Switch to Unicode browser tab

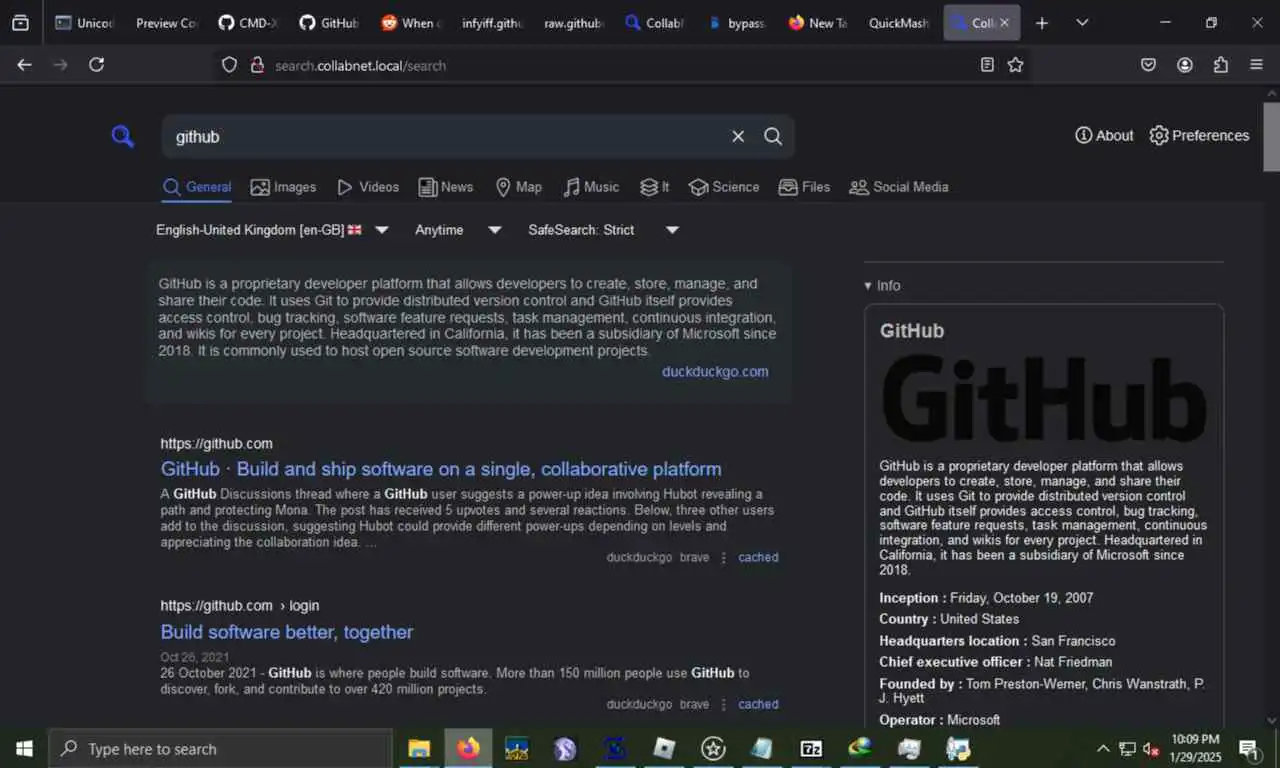coord(84,23)
